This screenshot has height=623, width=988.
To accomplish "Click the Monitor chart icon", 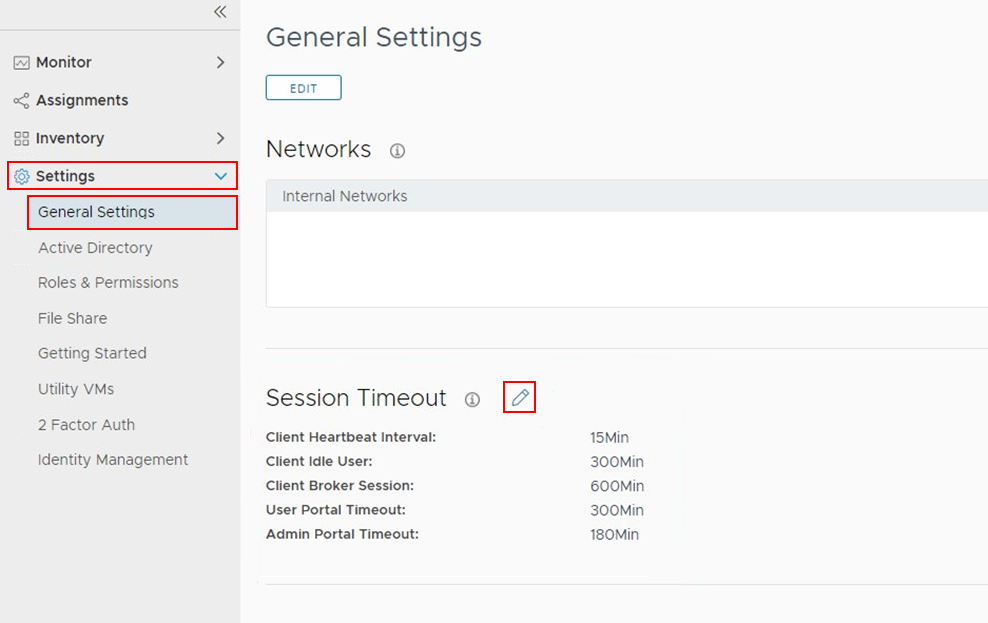I will 21,63.
